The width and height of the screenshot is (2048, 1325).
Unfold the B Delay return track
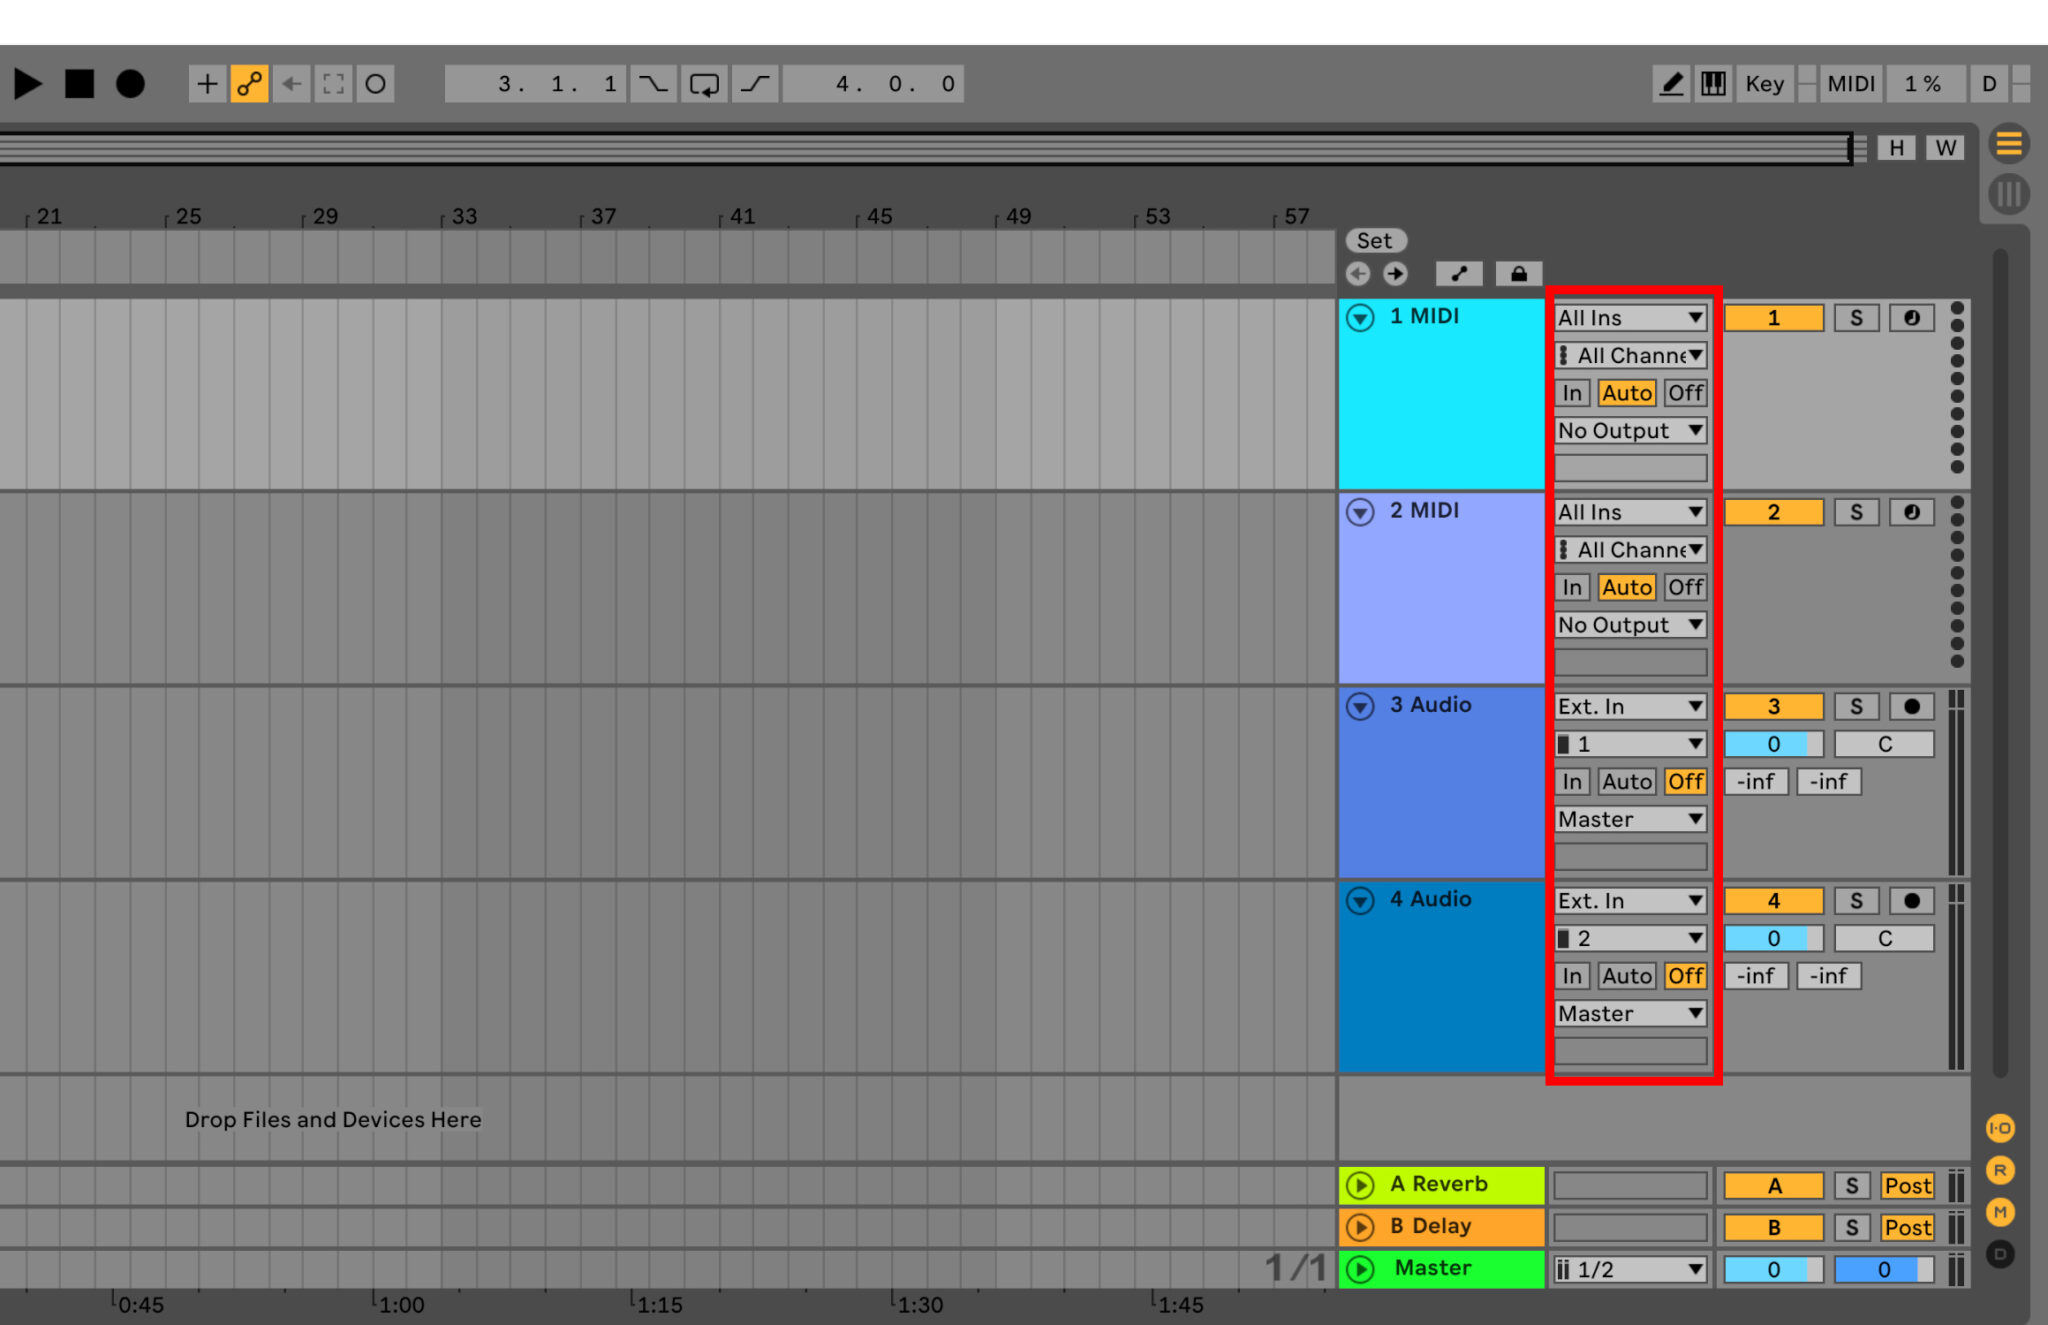click(x=1360, y=1228)
